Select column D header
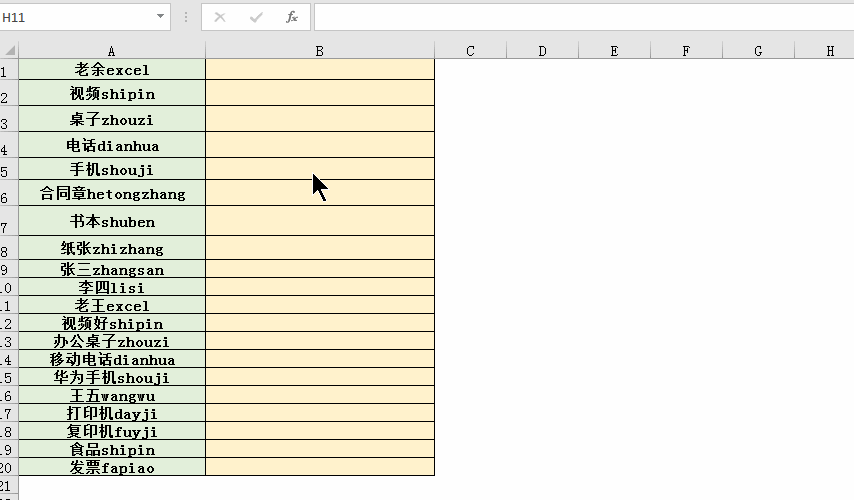 coord(542,51)
